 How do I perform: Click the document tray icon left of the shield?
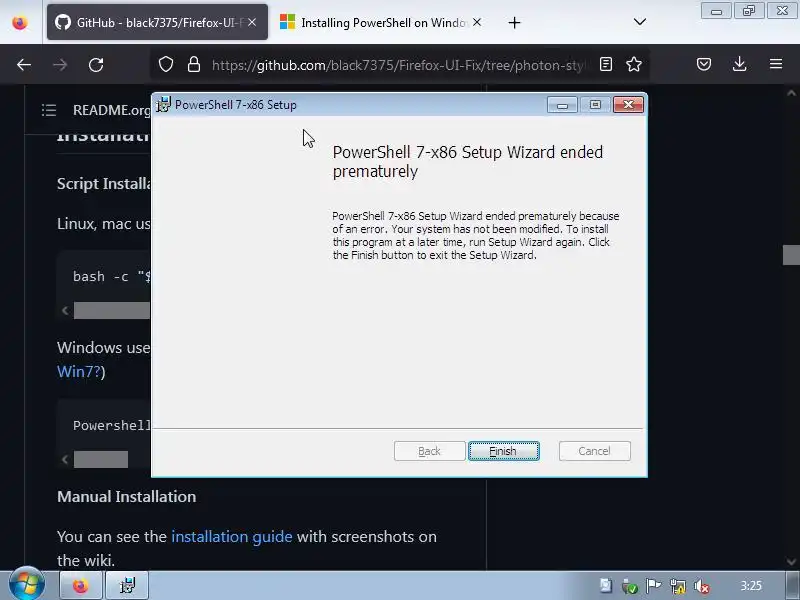tap(606, 586)
